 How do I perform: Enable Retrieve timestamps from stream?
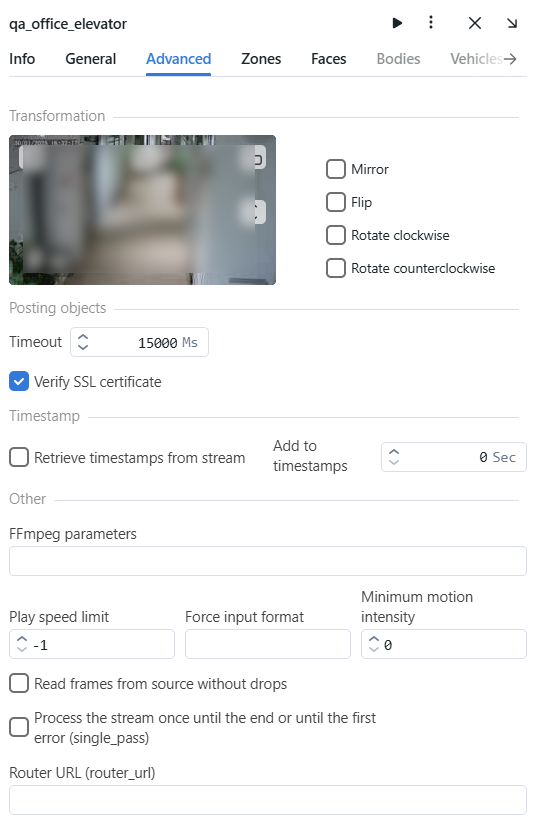tap(19, 457)
